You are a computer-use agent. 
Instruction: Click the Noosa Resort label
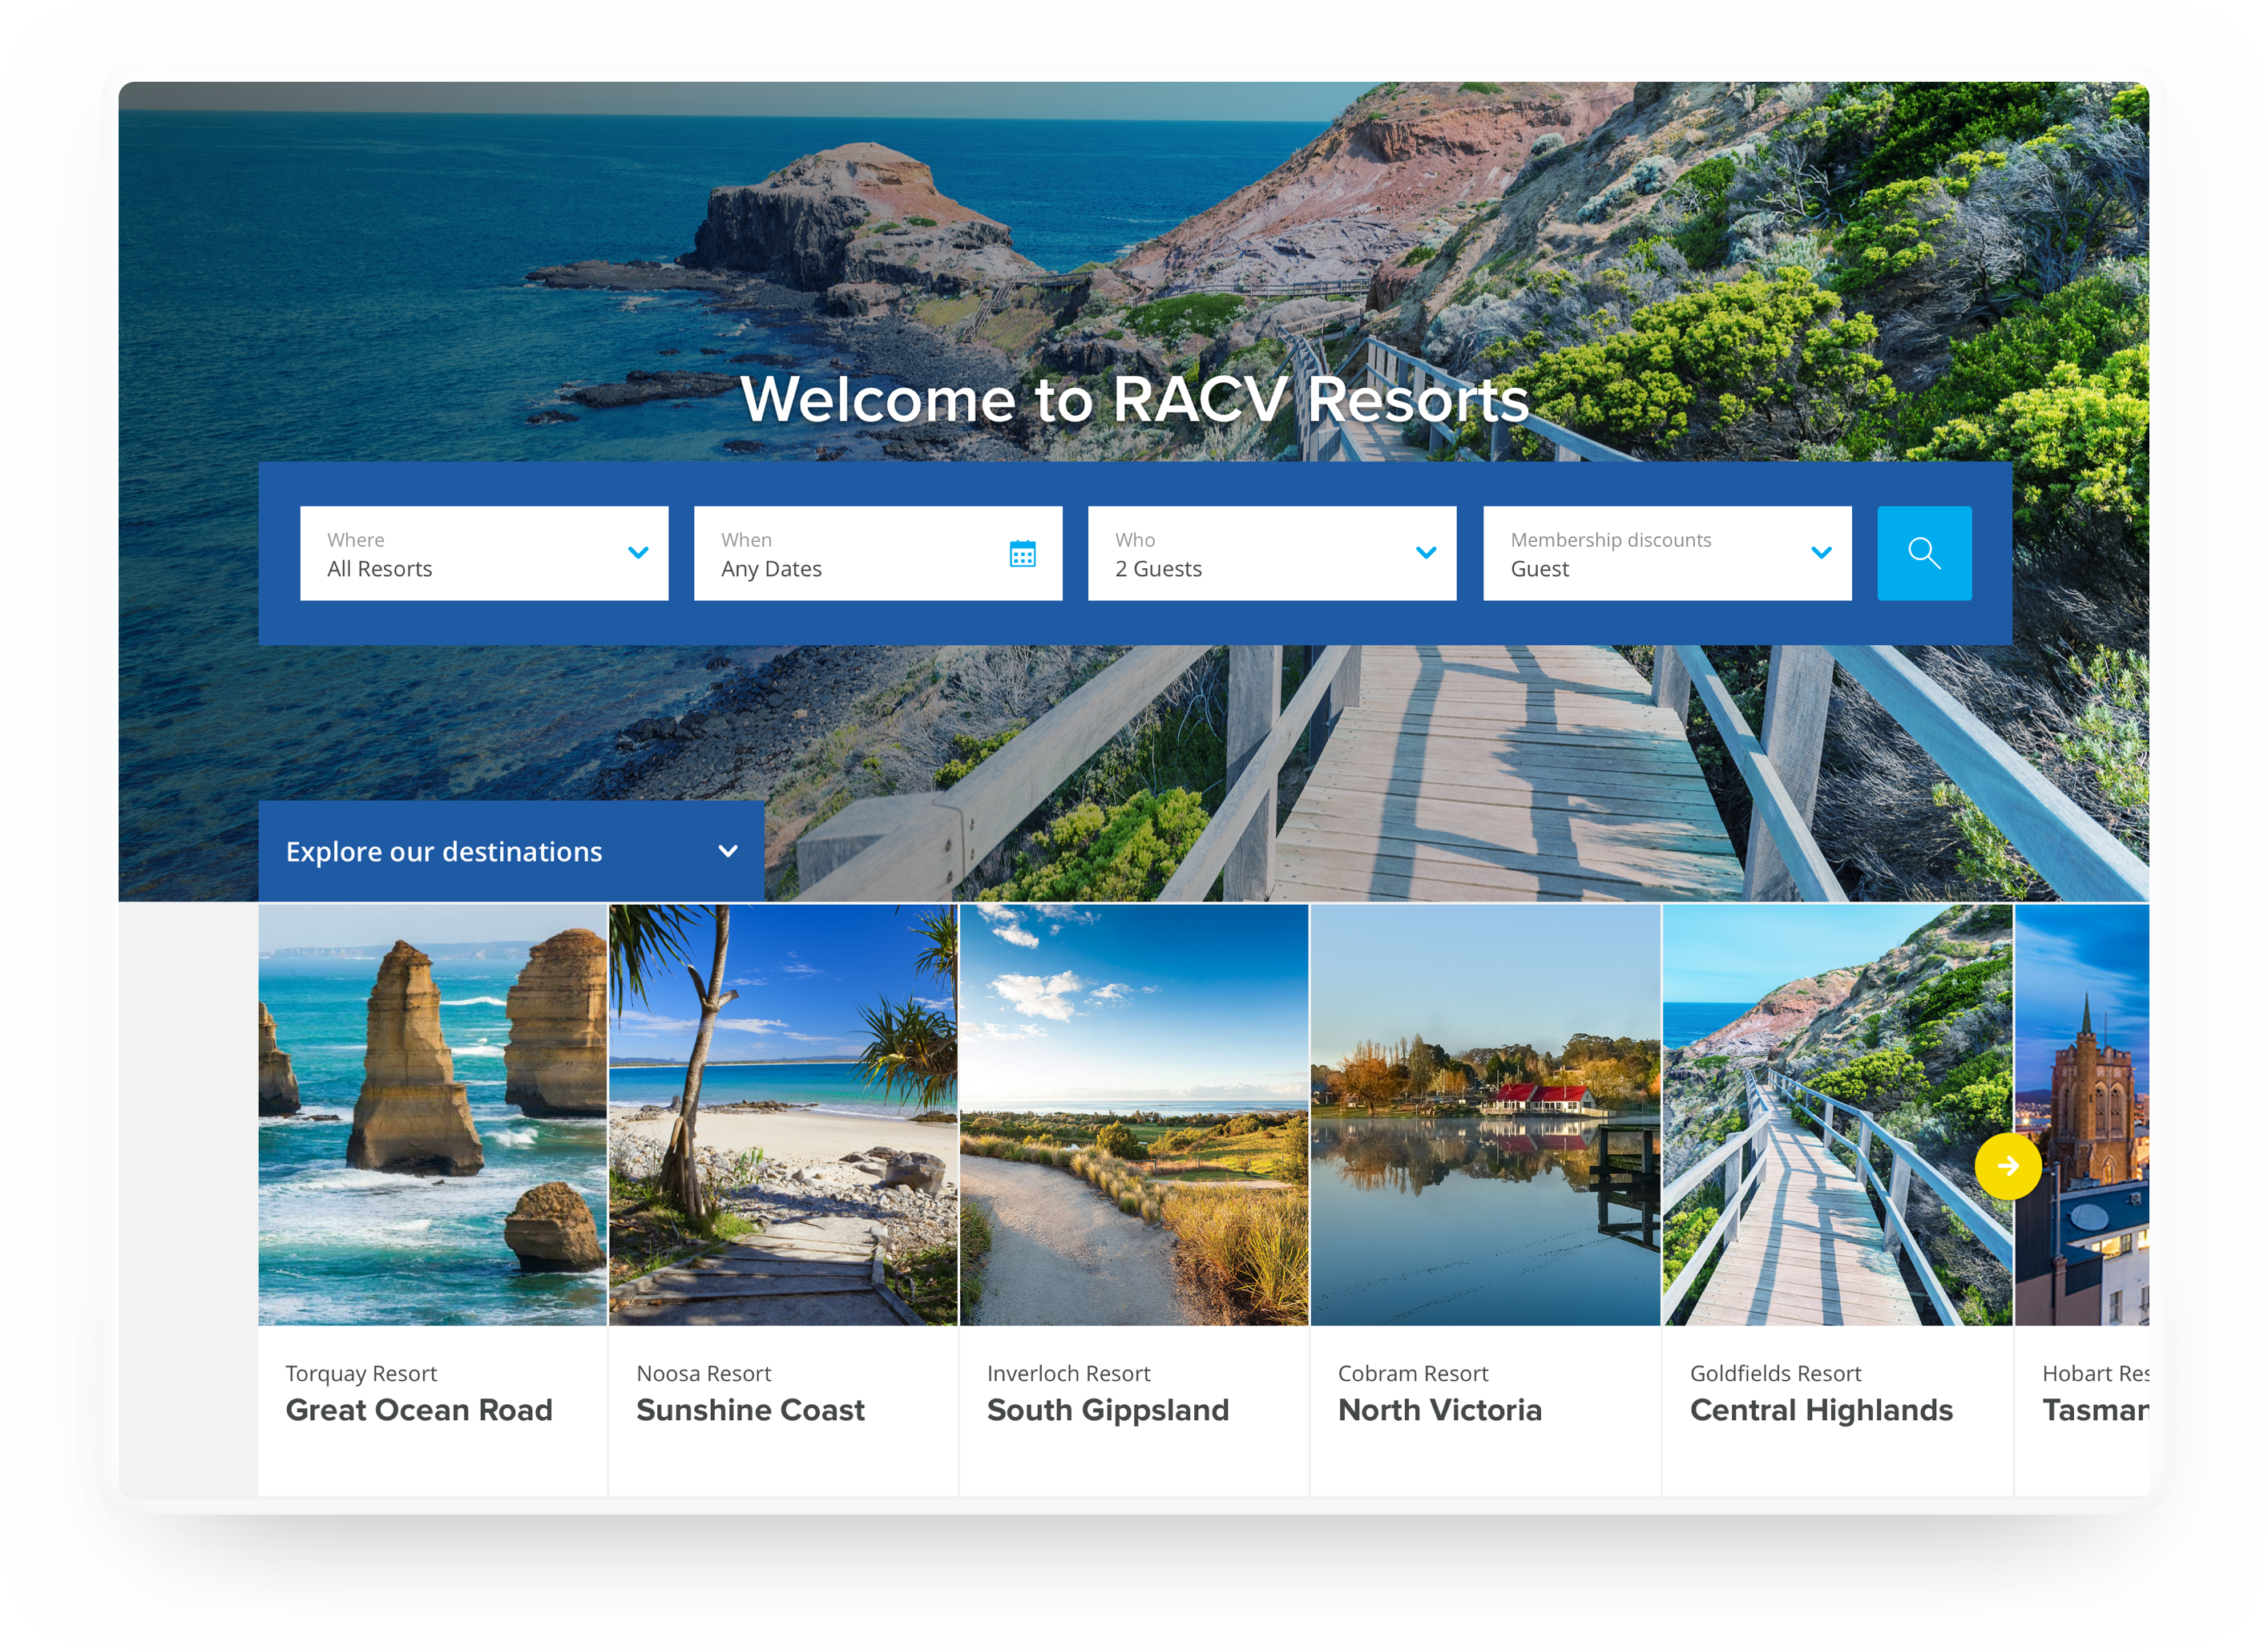(704, 1373)
